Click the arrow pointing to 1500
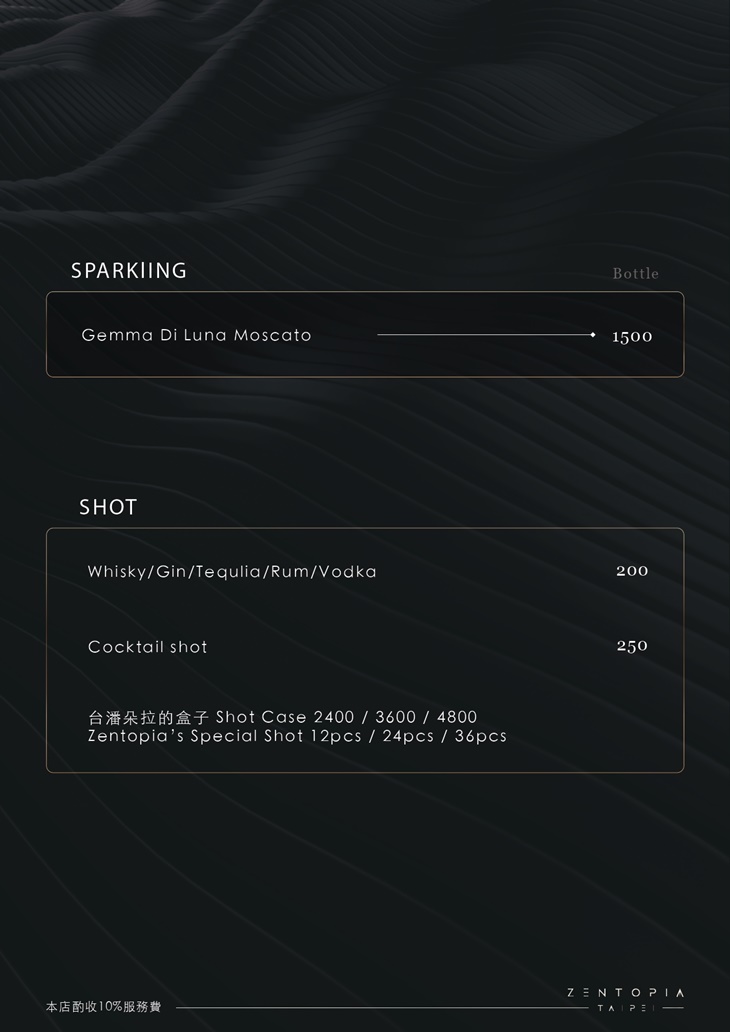The width and height of the screenshot is (730, 1032). pos(486,335)
